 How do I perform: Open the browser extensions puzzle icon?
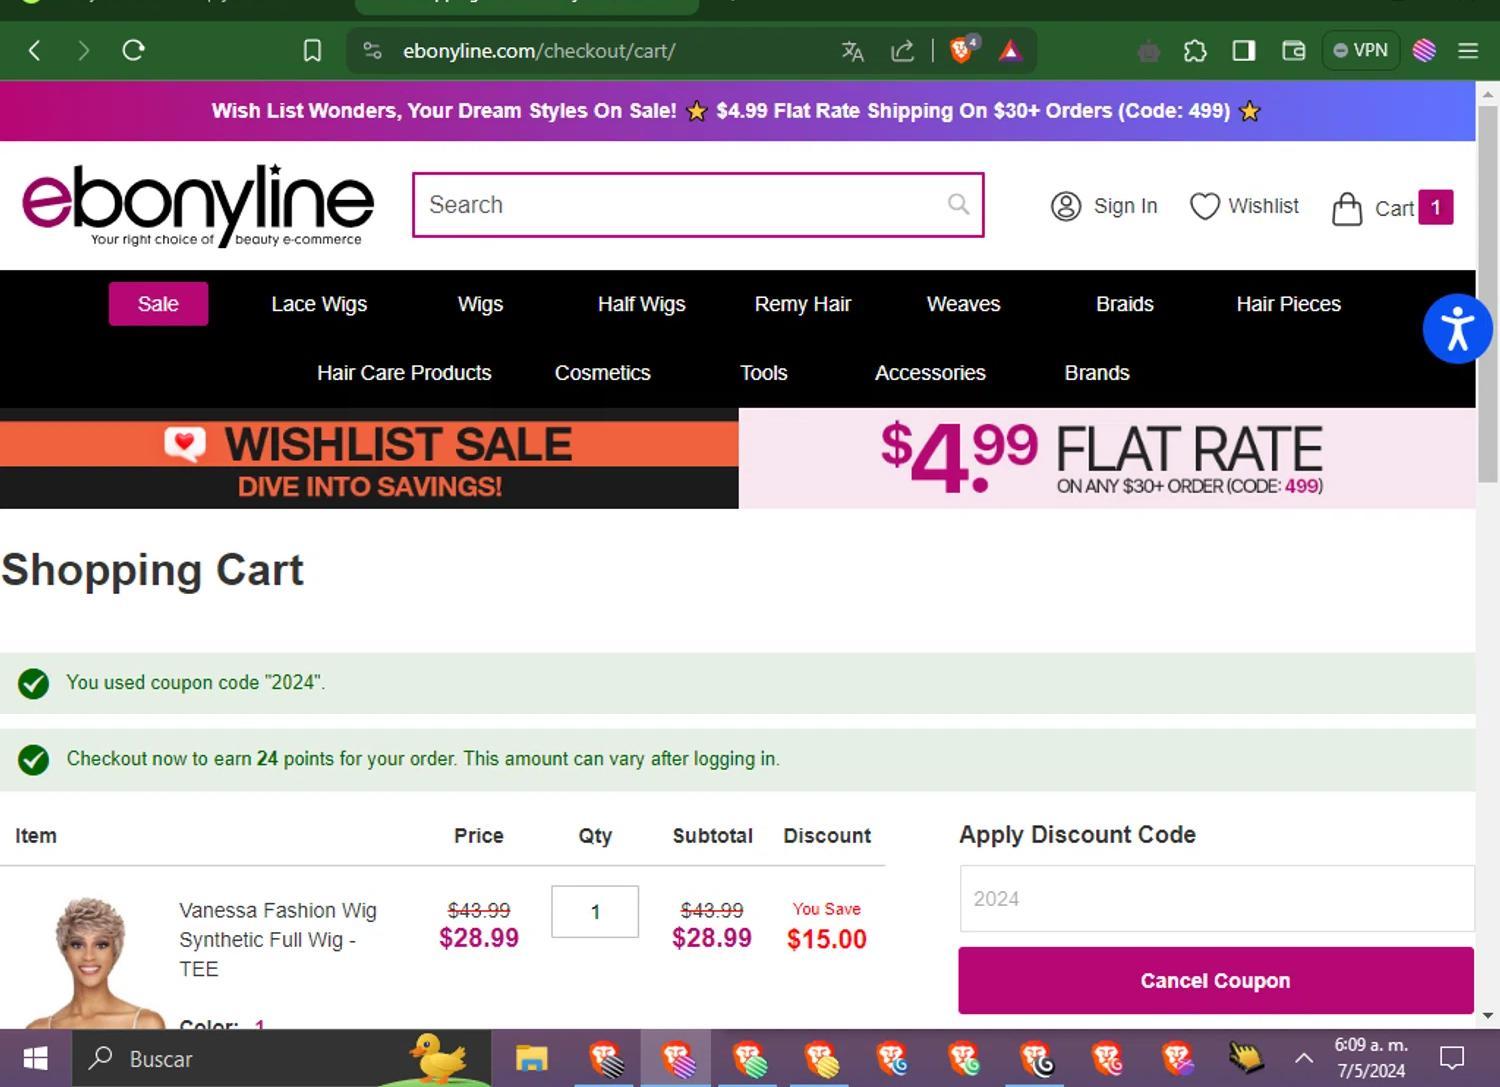coord(1195,51)
